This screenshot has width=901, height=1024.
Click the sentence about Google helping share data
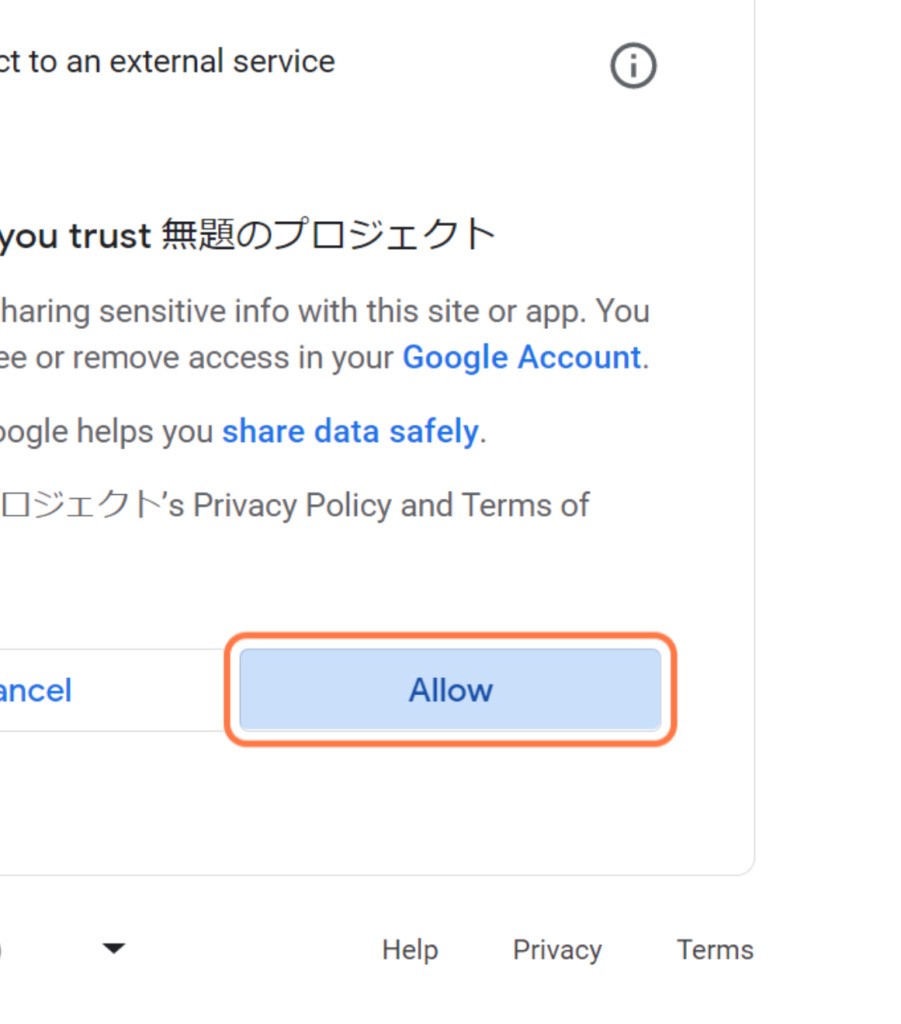[243, 431]
